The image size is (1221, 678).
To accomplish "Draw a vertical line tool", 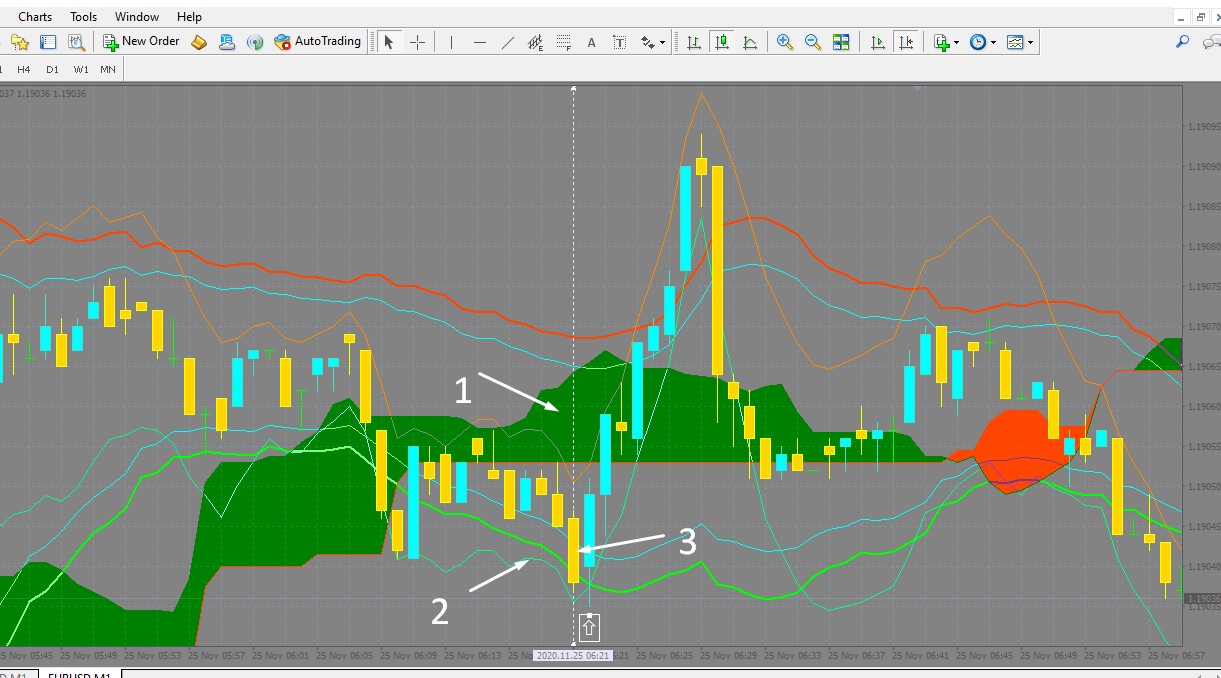I will pos(452,42).
